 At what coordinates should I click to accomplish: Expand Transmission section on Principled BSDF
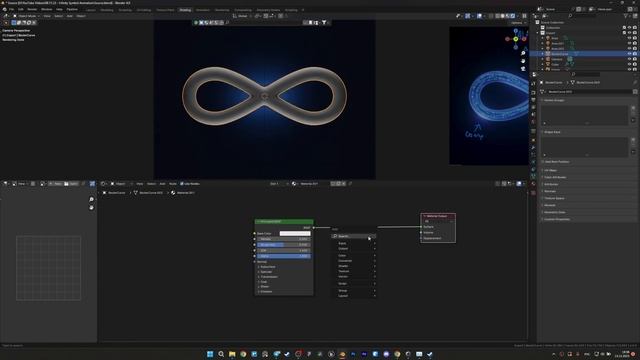(269, 277)
